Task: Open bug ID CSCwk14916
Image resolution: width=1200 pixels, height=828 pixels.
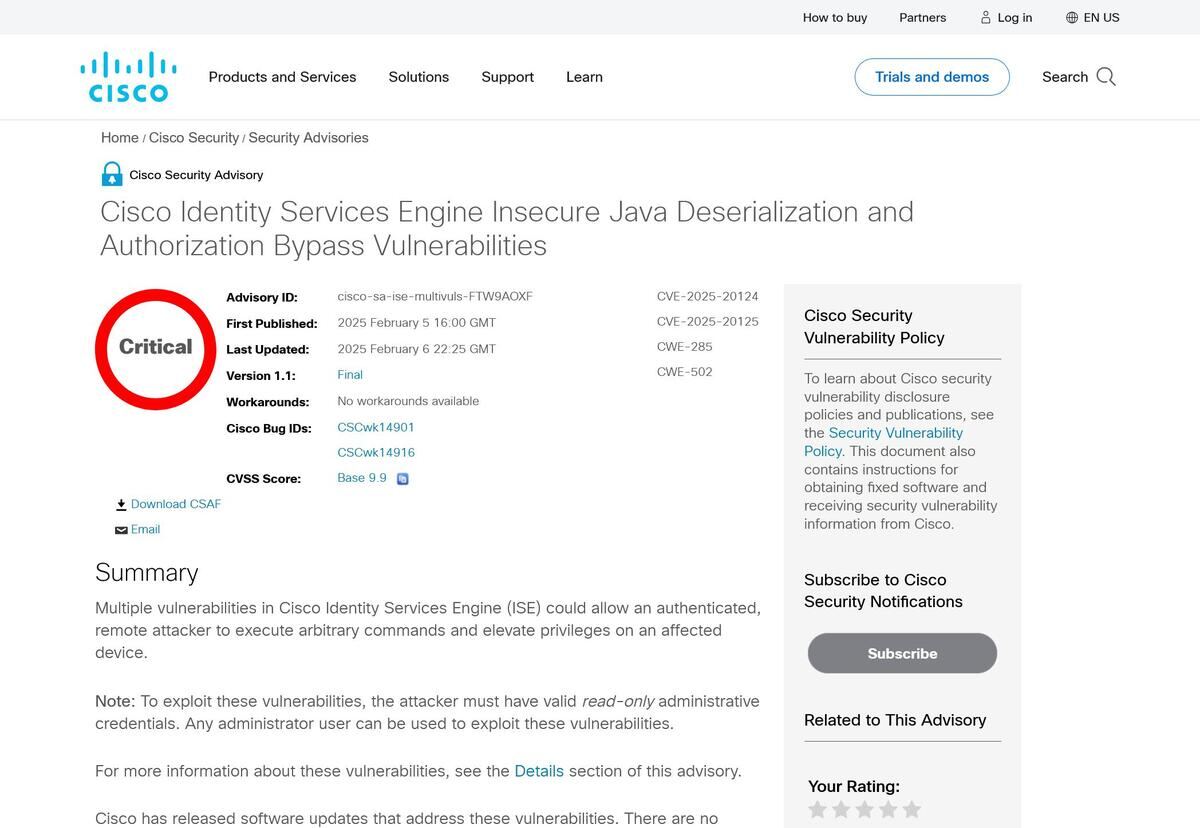Action: pos(376,453)
